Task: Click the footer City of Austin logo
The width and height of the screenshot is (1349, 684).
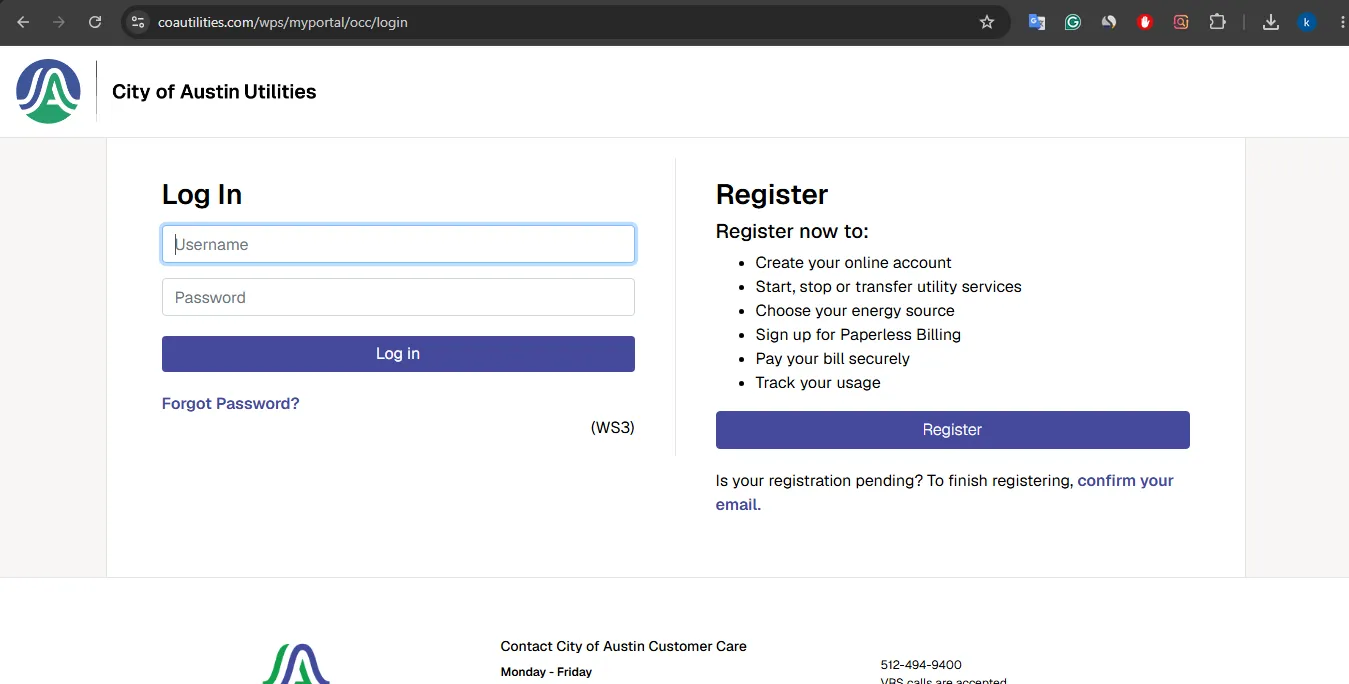Action: [296, 664]
